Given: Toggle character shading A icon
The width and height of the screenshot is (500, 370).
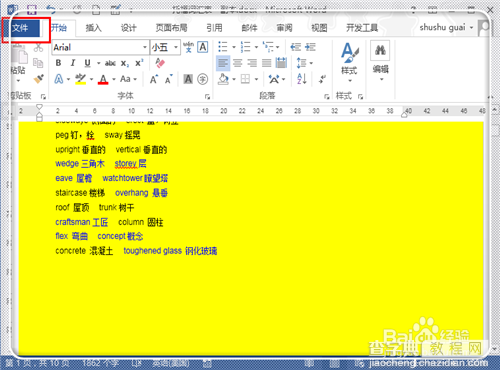Looking at the screenshot, I should (188, 79).
